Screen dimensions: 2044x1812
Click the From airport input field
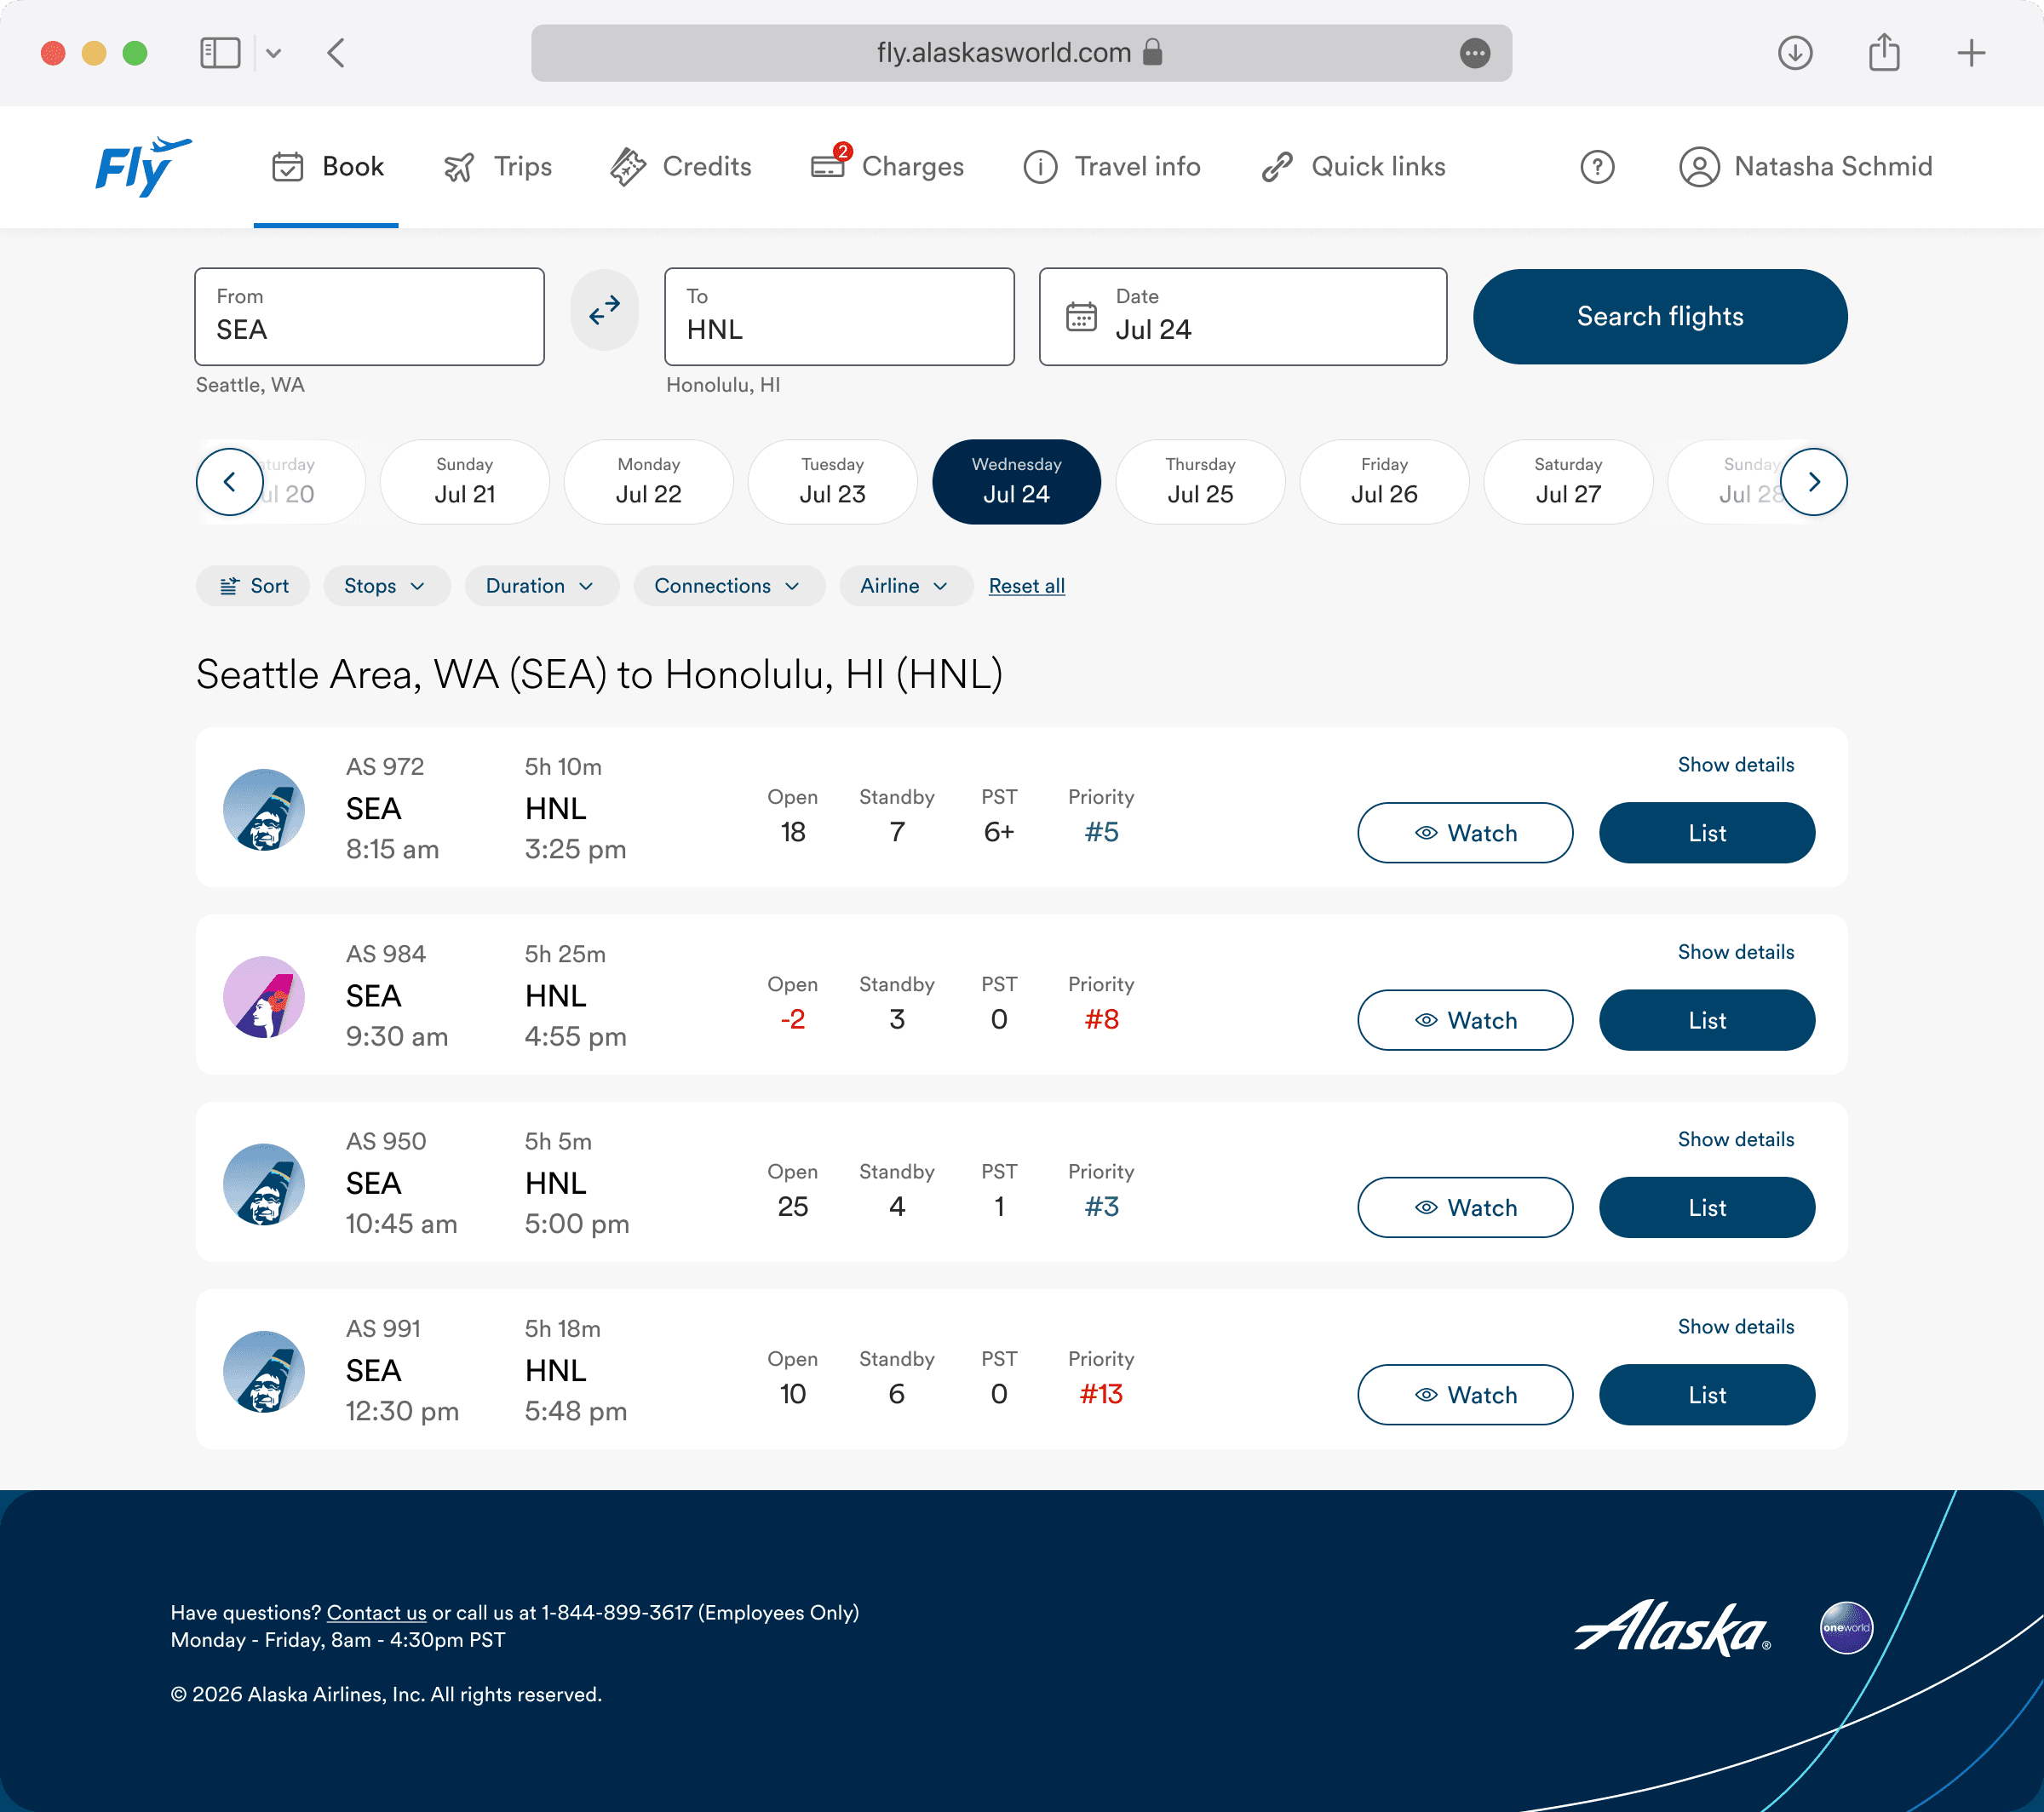tap(369, 317)
